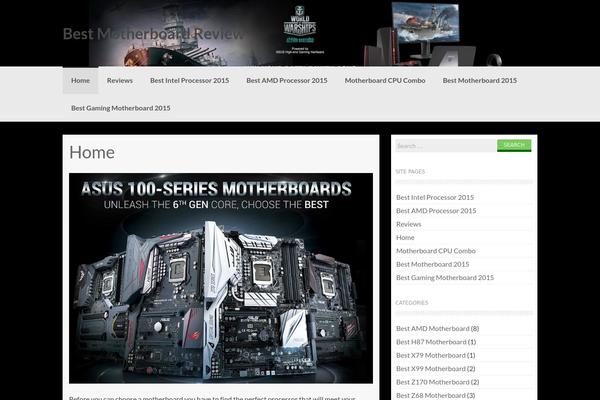Open category Best Z68 Motherboard (3)

pyautogui.click(x=435, y=395)
